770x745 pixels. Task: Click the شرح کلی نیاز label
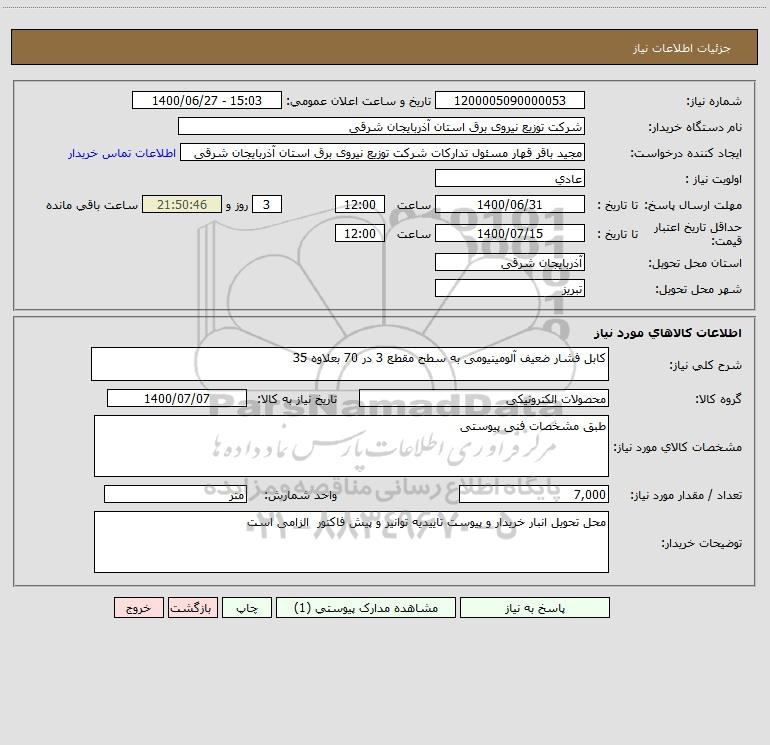tap(706, 365)
